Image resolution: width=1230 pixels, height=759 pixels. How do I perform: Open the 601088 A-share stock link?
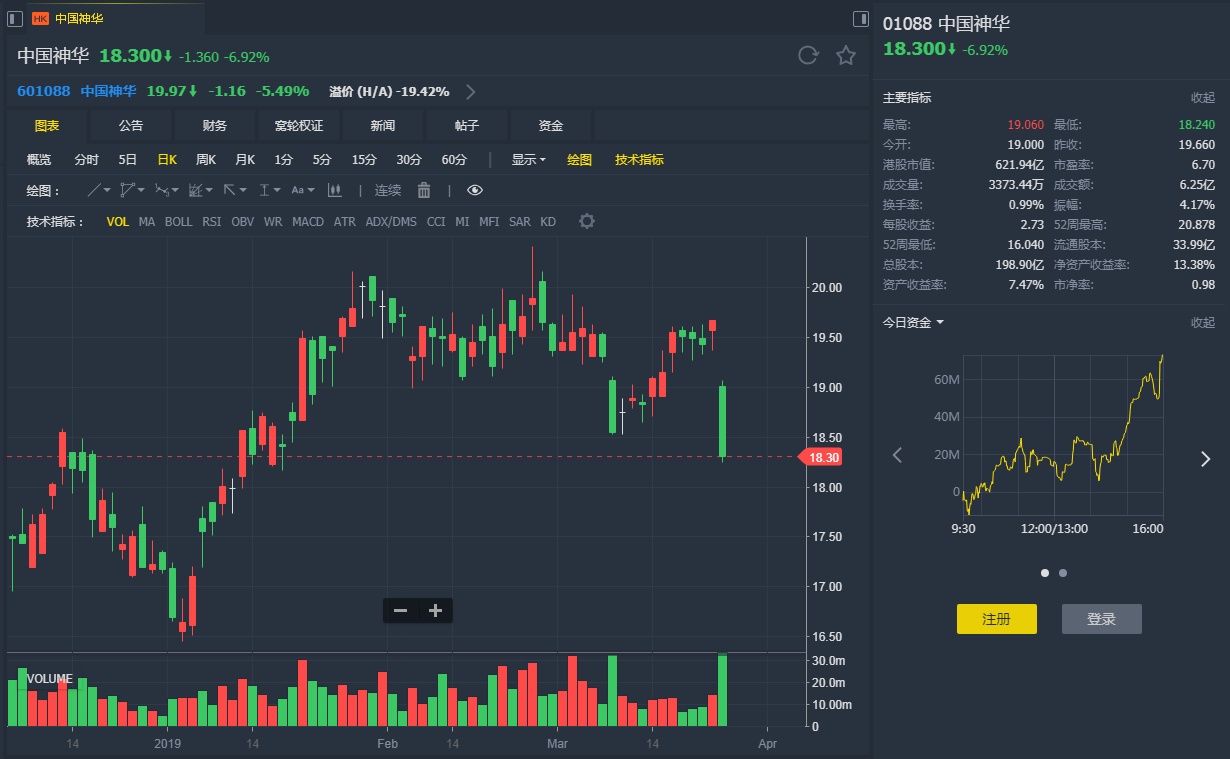44,91
